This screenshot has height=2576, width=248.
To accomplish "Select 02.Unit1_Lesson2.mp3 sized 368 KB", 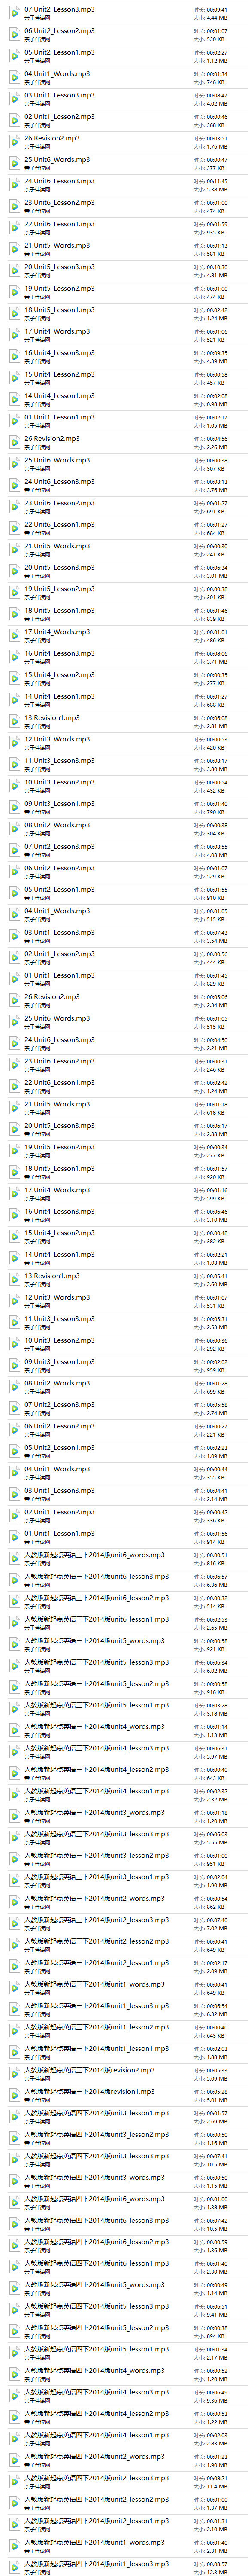I will tap(124, 121).
